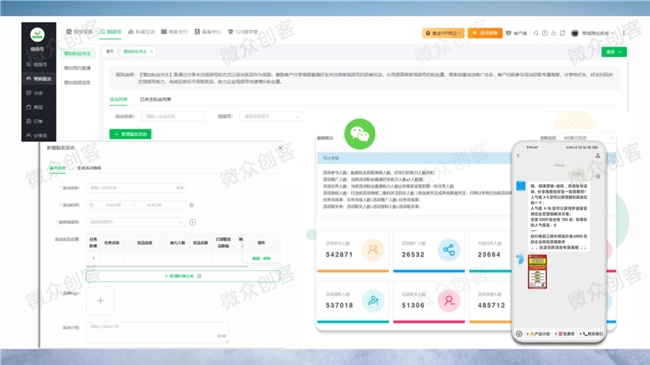
Task: Click the orange button beside VIP badge
Action: point(485,33)
